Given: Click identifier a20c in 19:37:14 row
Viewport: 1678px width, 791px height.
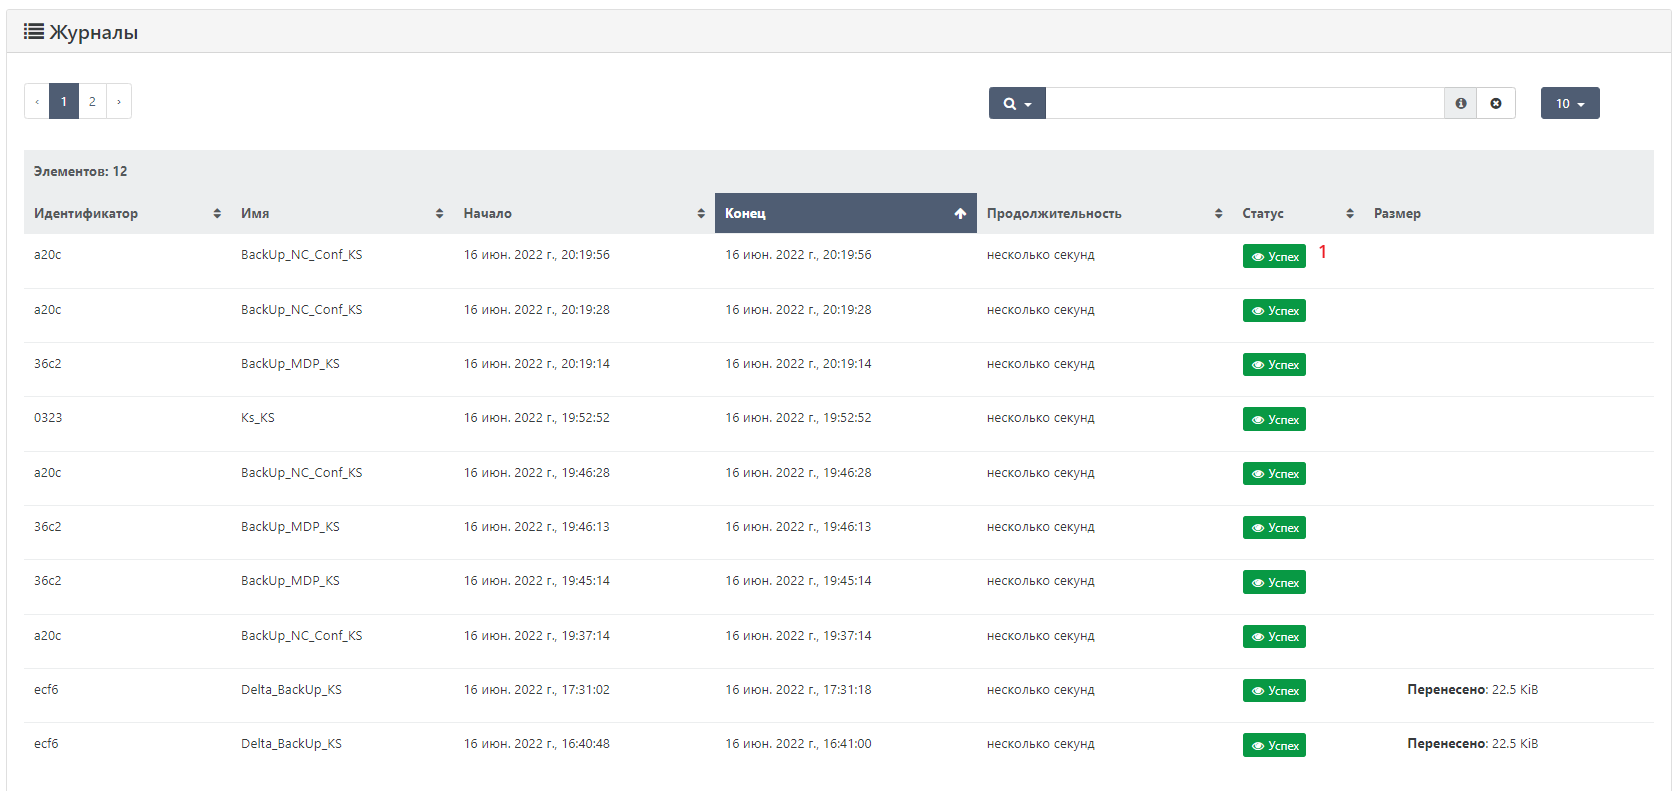Looking at the screenshot, I should [48, 636].
